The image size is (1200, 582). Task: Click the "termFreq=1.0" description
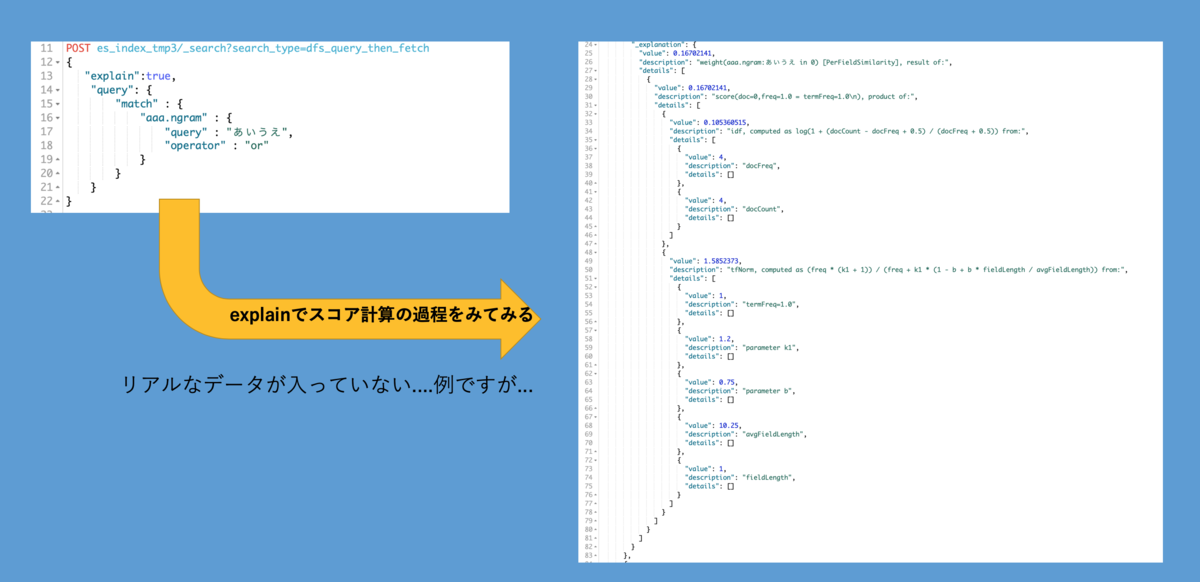(x=769, y=304)
